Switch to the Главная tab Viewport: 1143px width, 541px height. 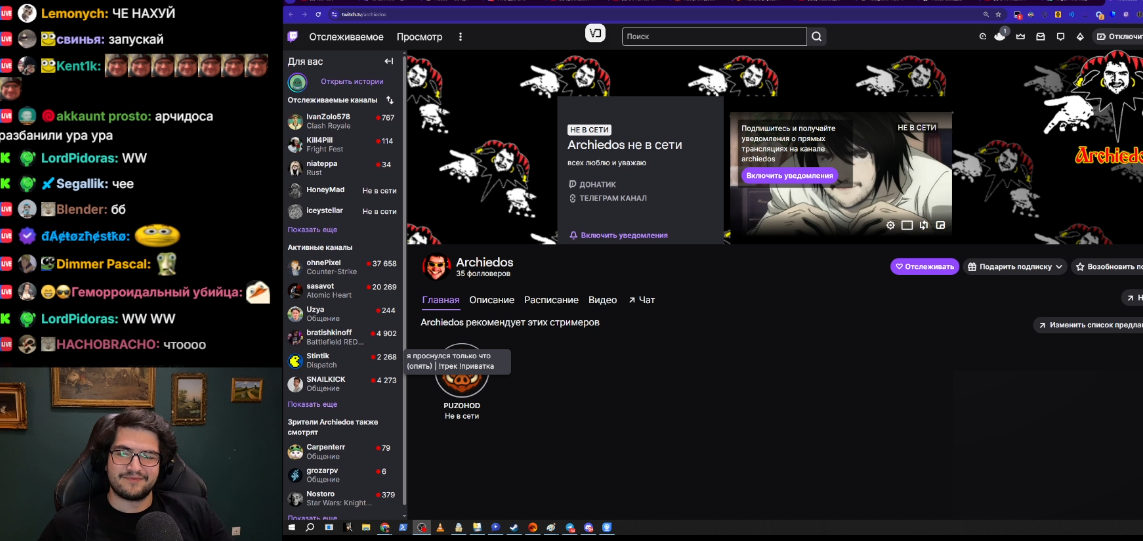(440, 300)
